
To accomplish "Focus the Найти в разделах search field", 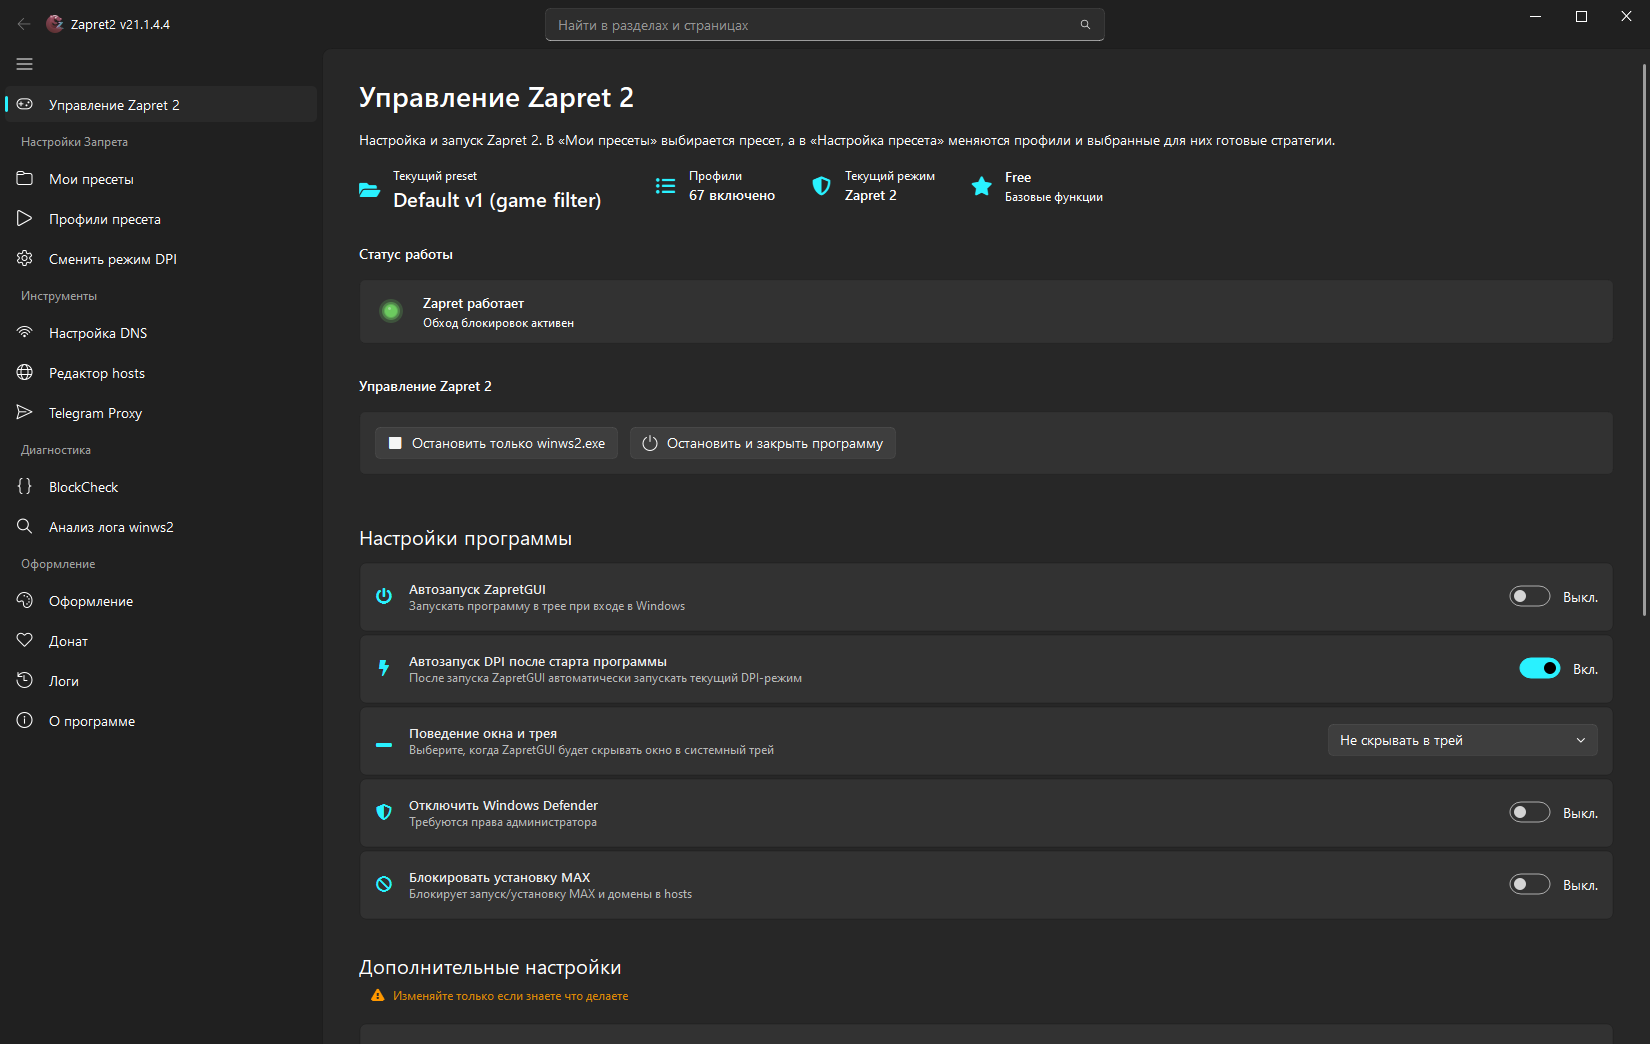I will pos(825,25).
